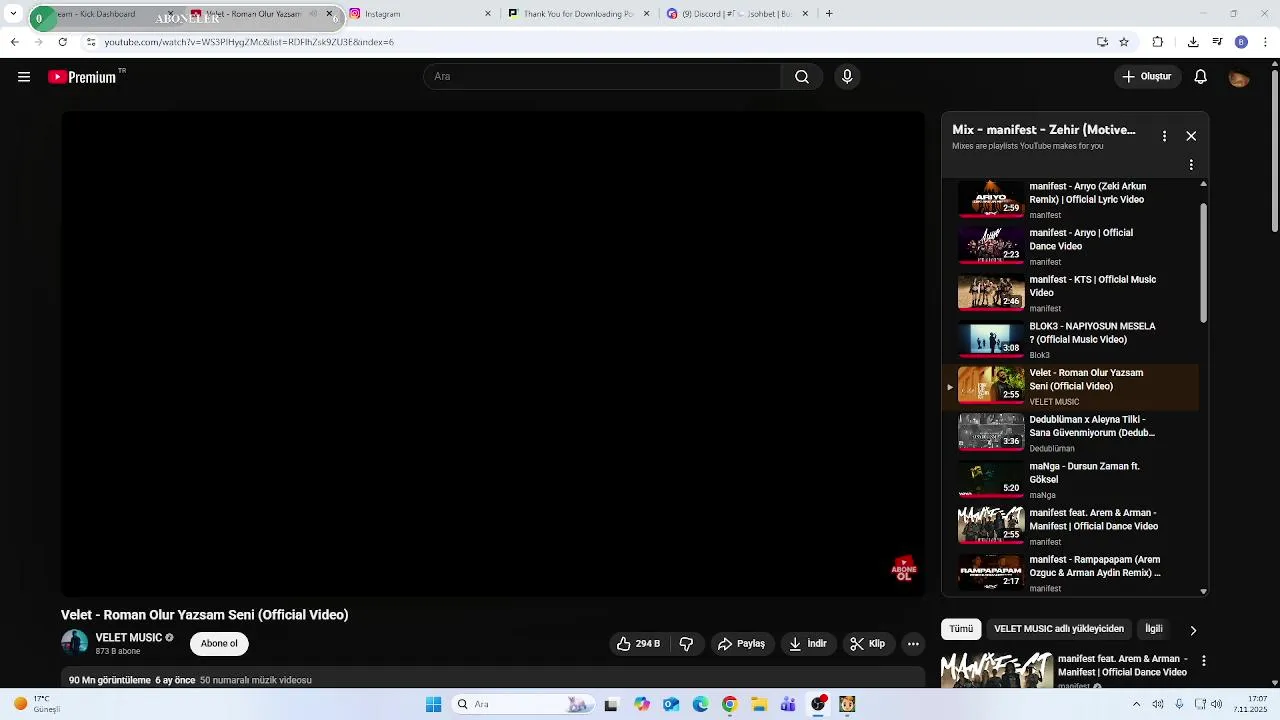The image size is (1280, 720).
Task: Like the video with 294 B thumbs-up
Action: pyautogui.click(x=638, y=644)
